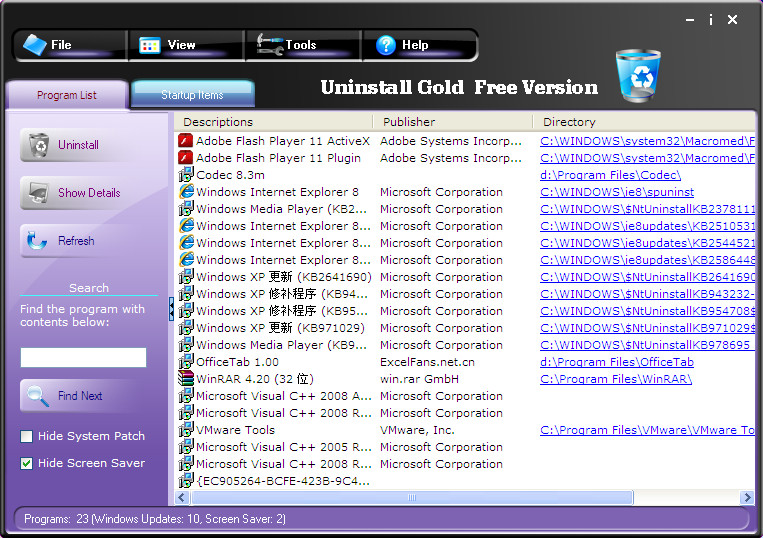Screen dimensions: 763x538
Task: Uncheck the Hide Screen Saver checkbox
Action: (x=26, y=463)
